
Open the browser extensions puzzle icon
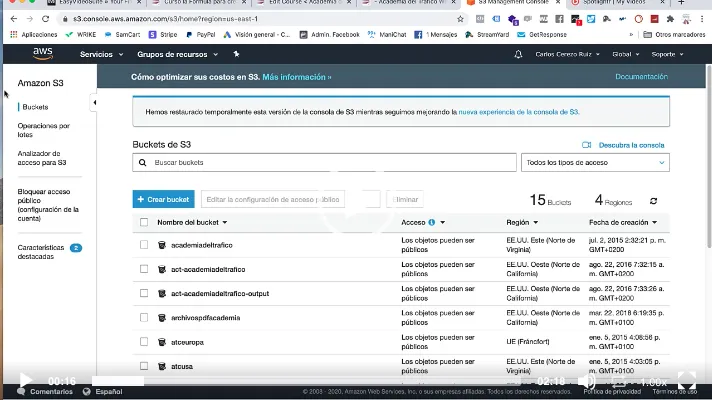point(670,19)
